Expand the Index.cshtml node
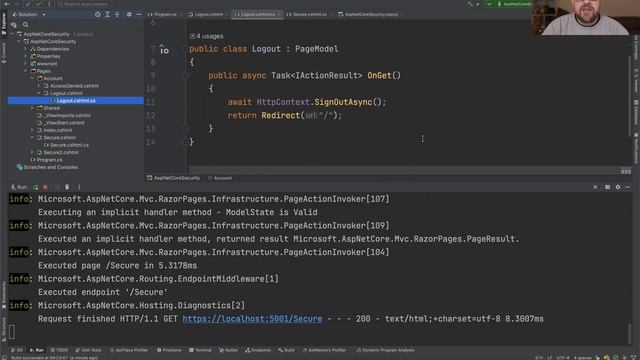 pos(32,130)
